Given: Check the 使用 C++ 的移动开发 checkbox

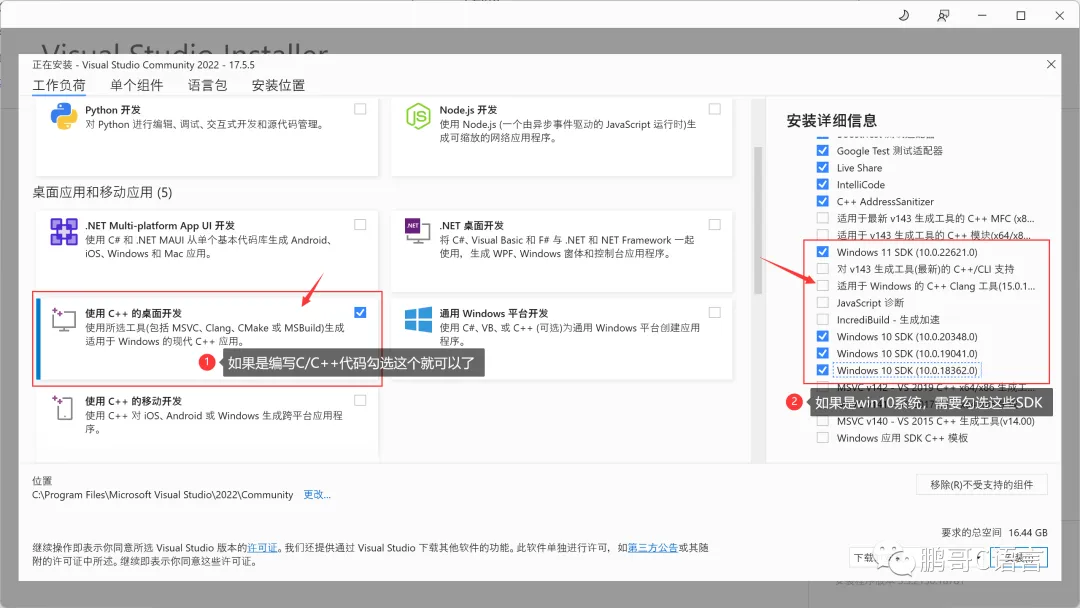Looking at the screenshot, I should pos(360,400).
